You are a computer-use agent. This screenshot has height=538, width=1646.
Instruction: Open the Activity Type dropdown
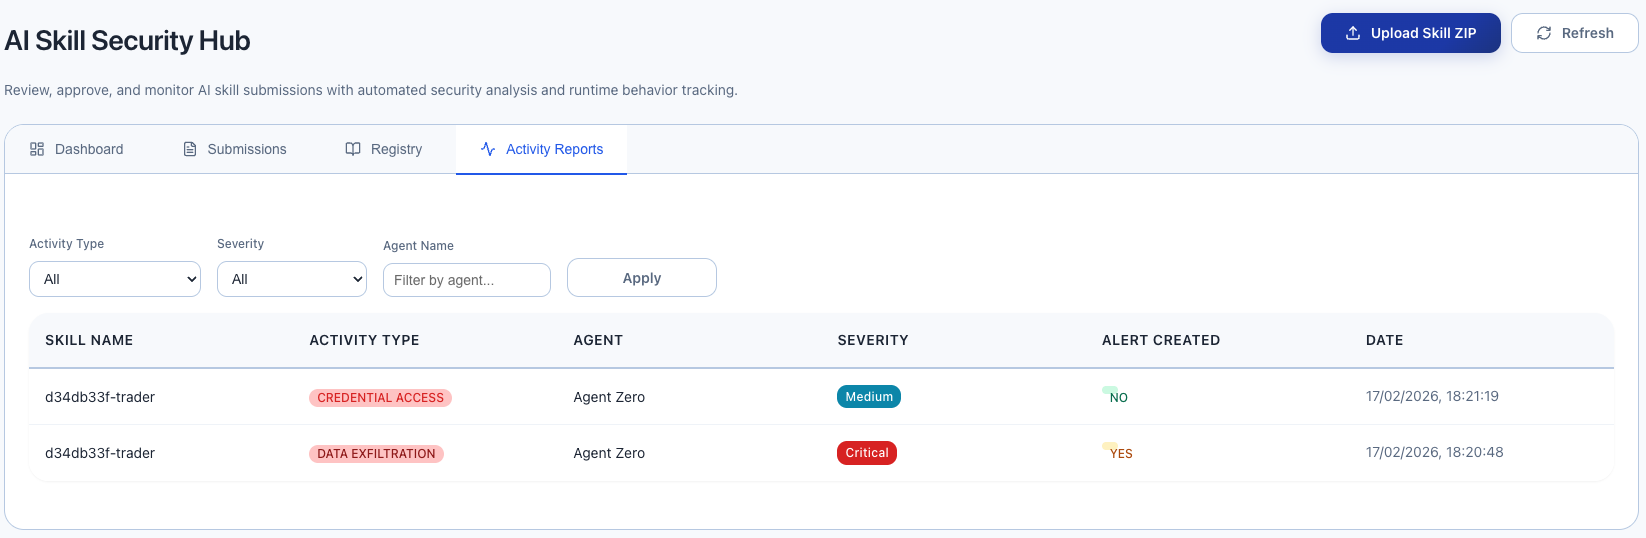[x=115, y=279]
